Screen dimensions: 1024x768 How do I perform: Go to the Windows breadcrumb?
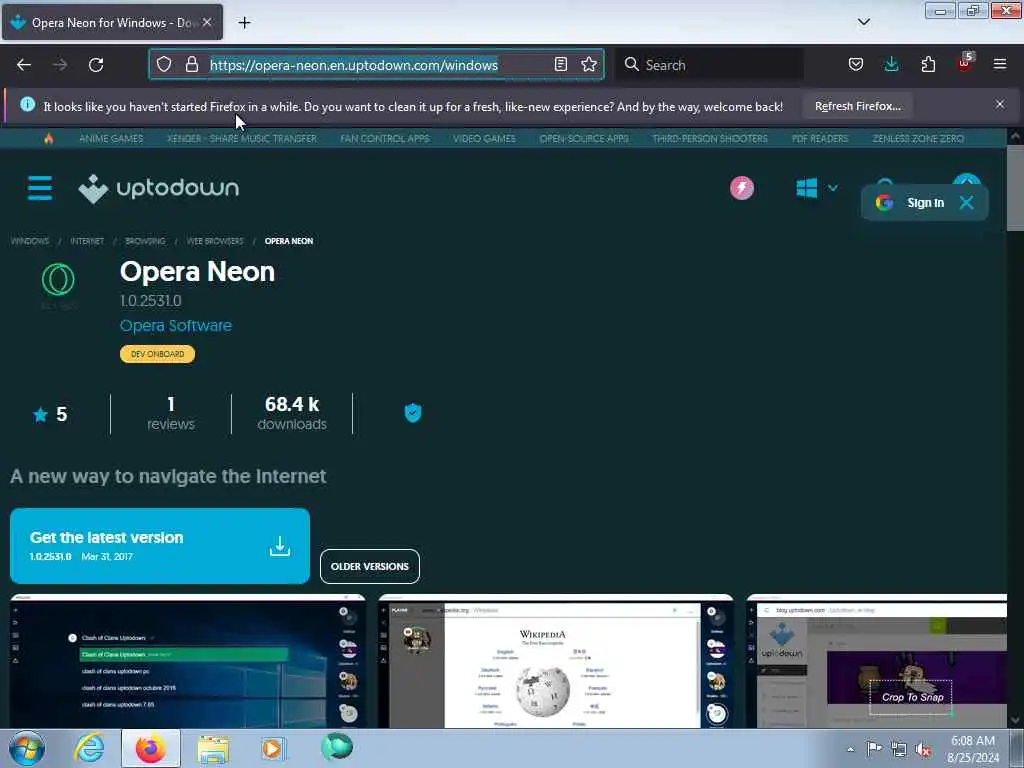(30, 241)
